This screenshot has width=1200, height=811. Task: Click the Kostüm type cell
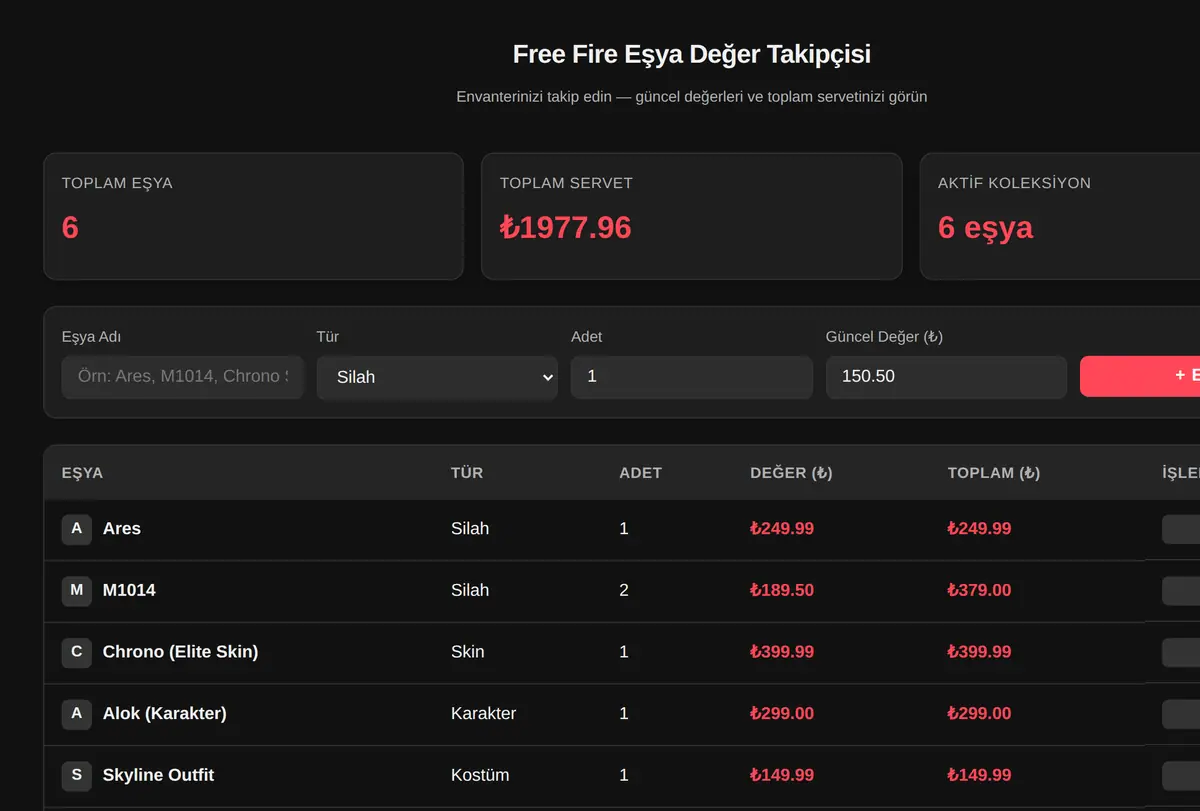coord(480,775)
